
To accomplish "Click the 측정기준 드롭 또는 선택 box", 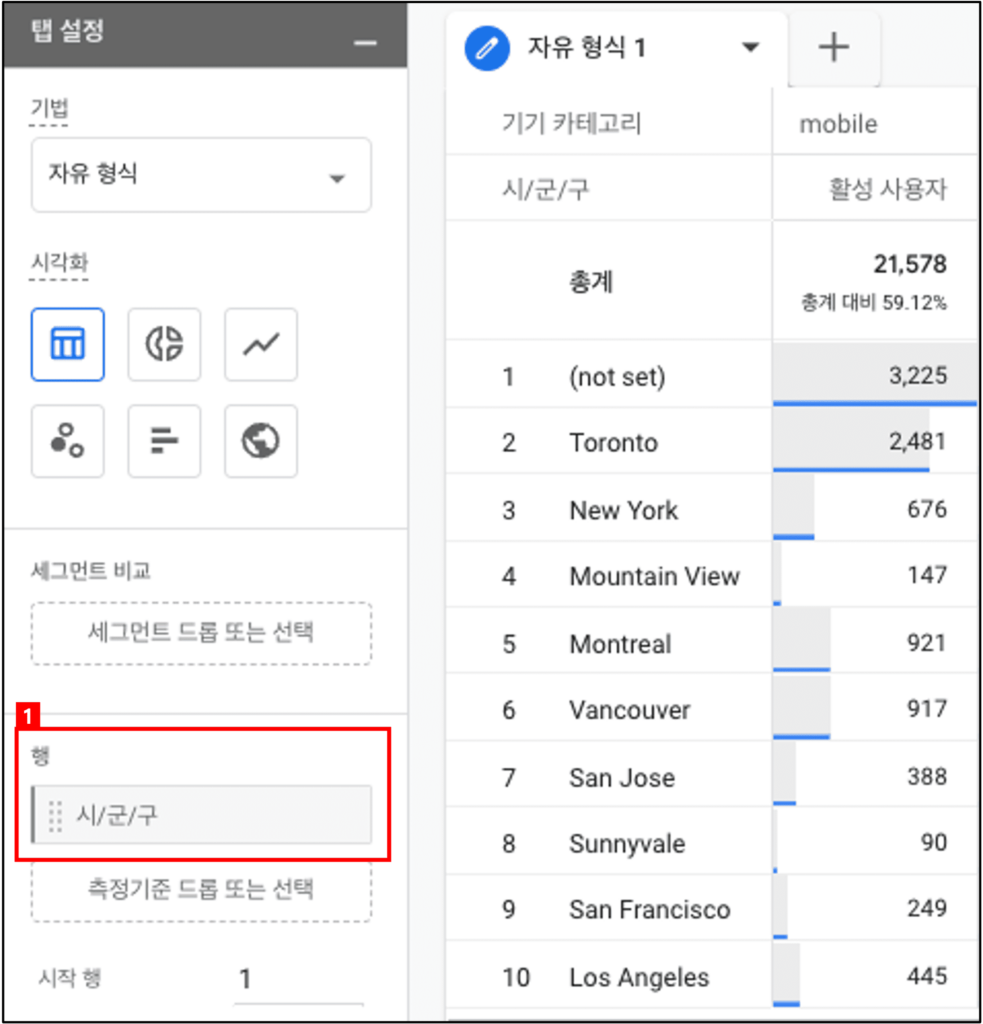I will pyautogui.click(x=201, y=890).
